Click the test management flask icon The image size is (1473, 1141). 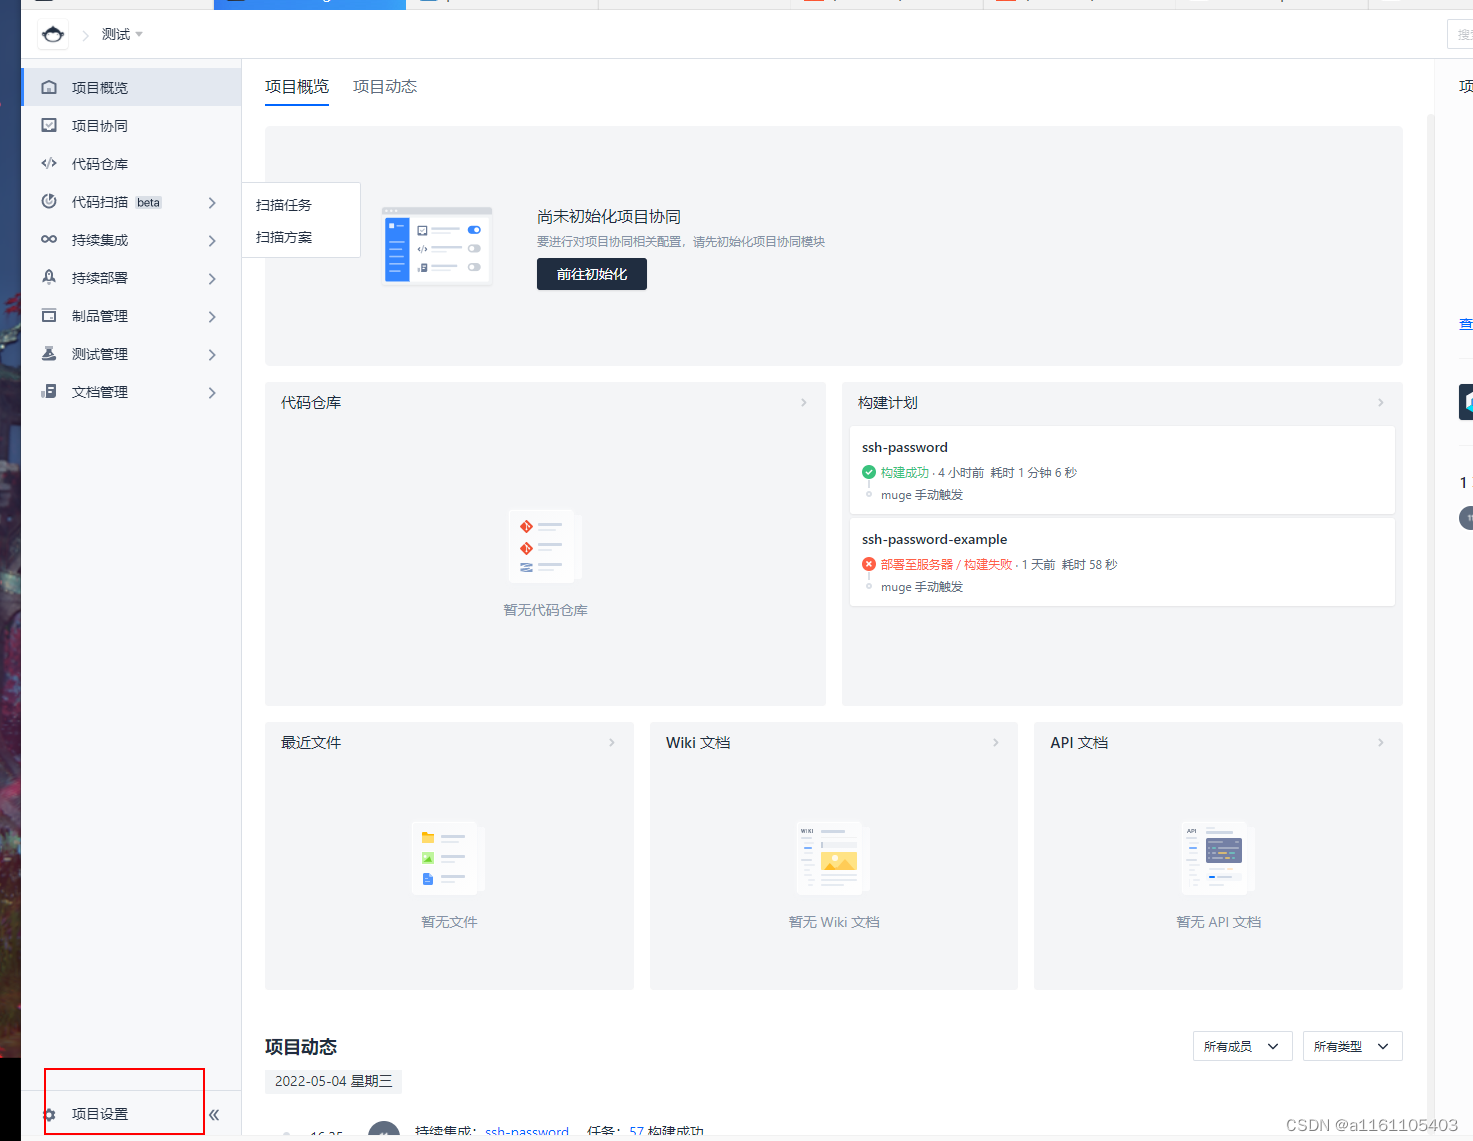[x=49, y=353]
